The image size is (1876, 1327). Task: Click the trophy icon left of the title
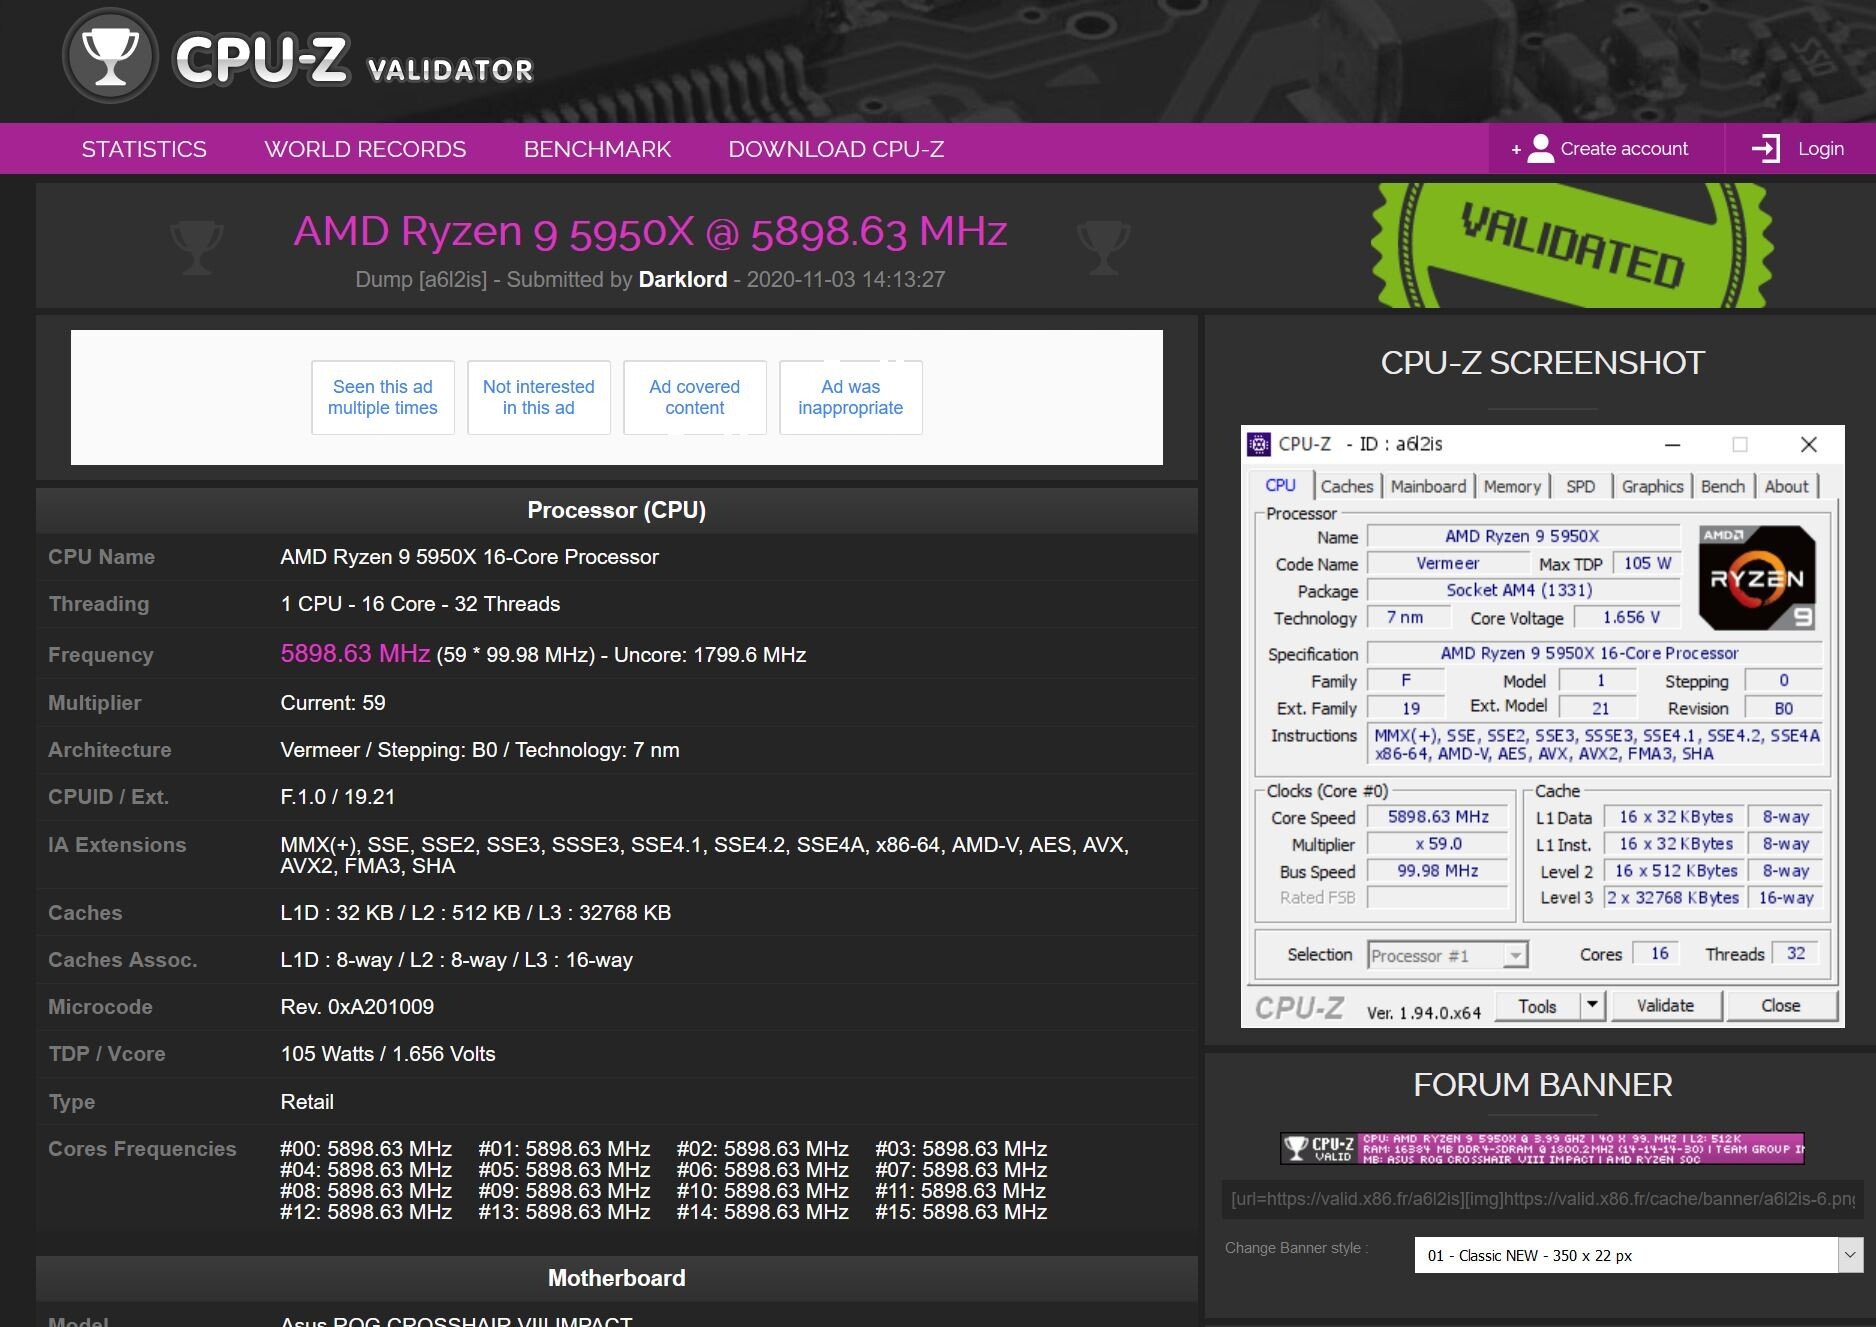coord(197,245)
